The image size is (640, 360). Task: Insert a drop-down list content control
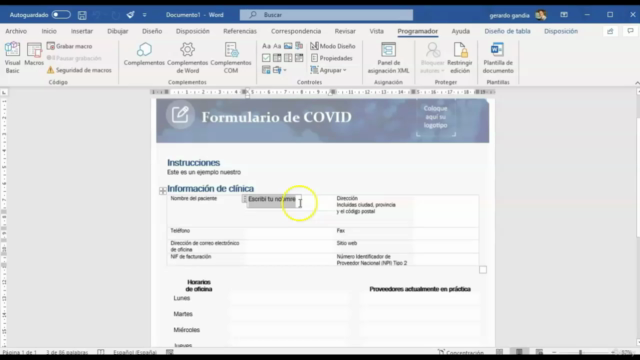click(288, 58)
